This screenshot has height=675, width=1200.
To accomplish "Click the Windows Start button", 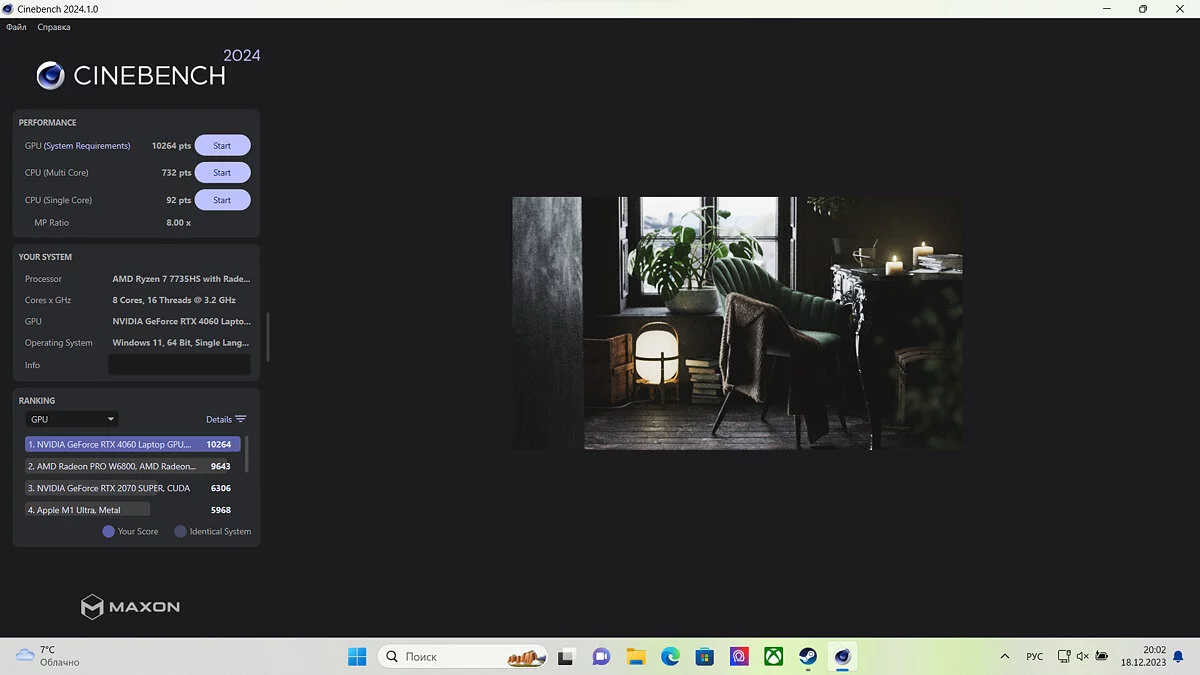I will (357, 657).
